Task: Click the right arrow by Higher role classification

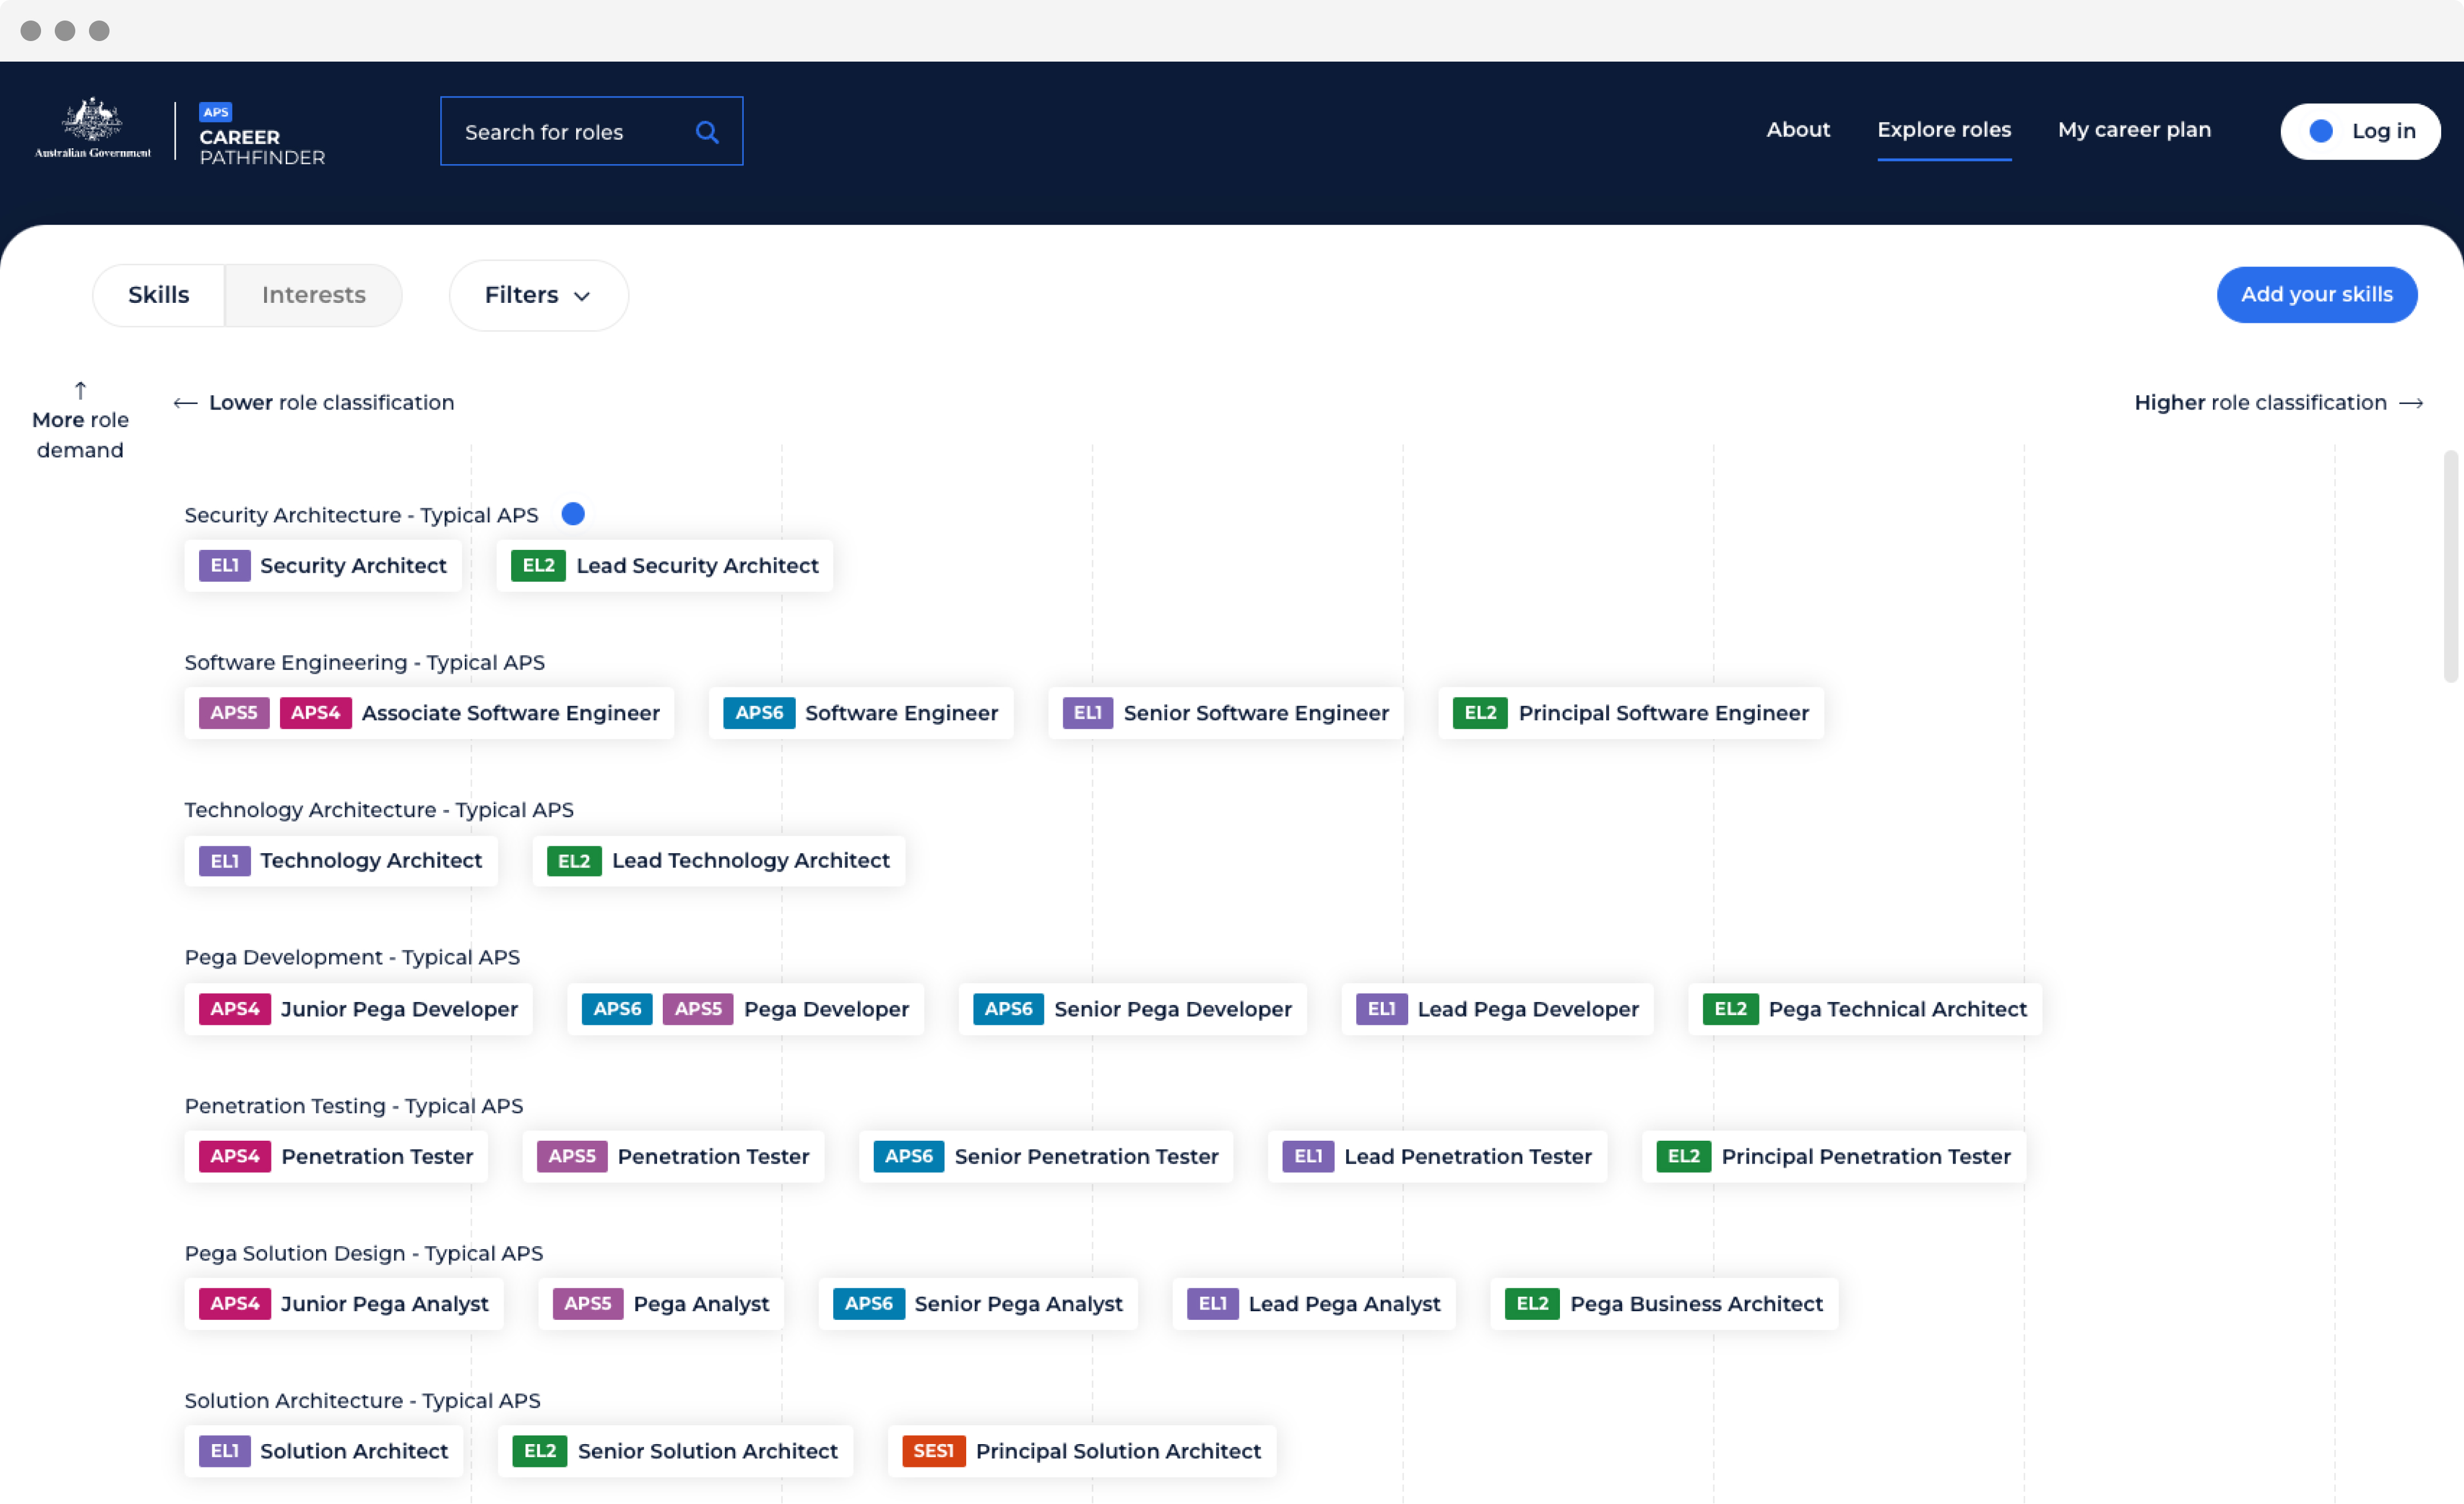Action: tap(2411, 403)
